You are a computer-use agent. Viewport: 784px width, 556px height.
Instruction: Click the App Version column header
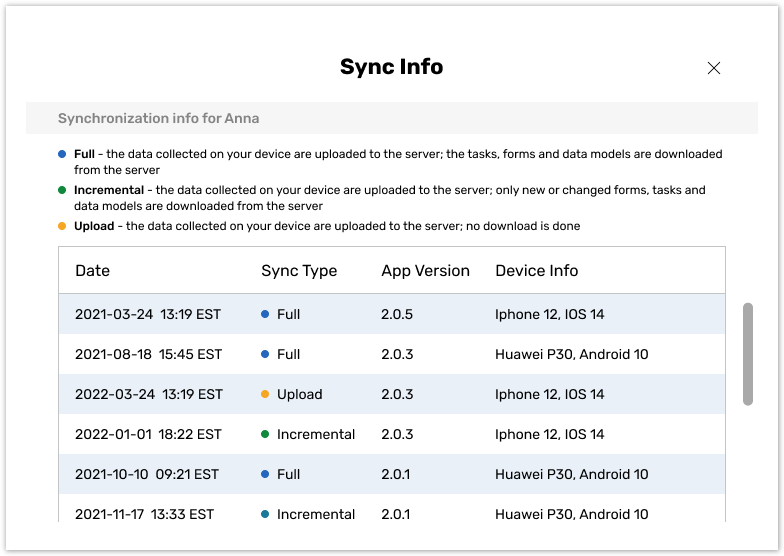(425, 271)
